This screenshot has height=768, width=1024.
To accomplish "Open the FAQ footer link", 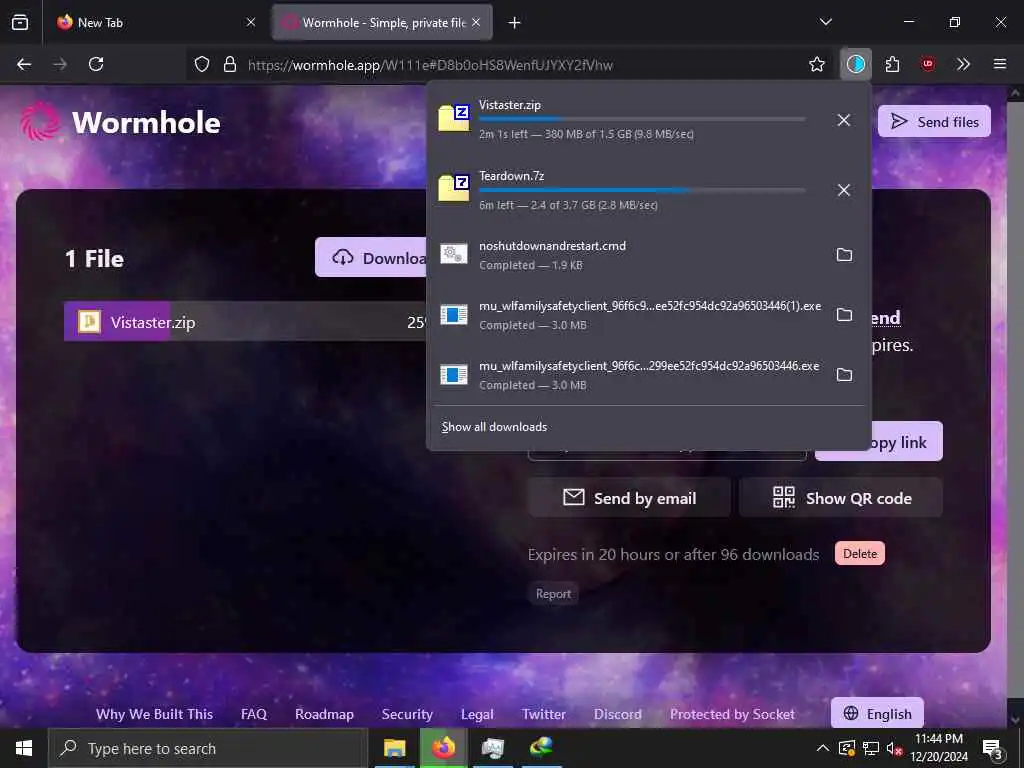I will pos(253,714).
